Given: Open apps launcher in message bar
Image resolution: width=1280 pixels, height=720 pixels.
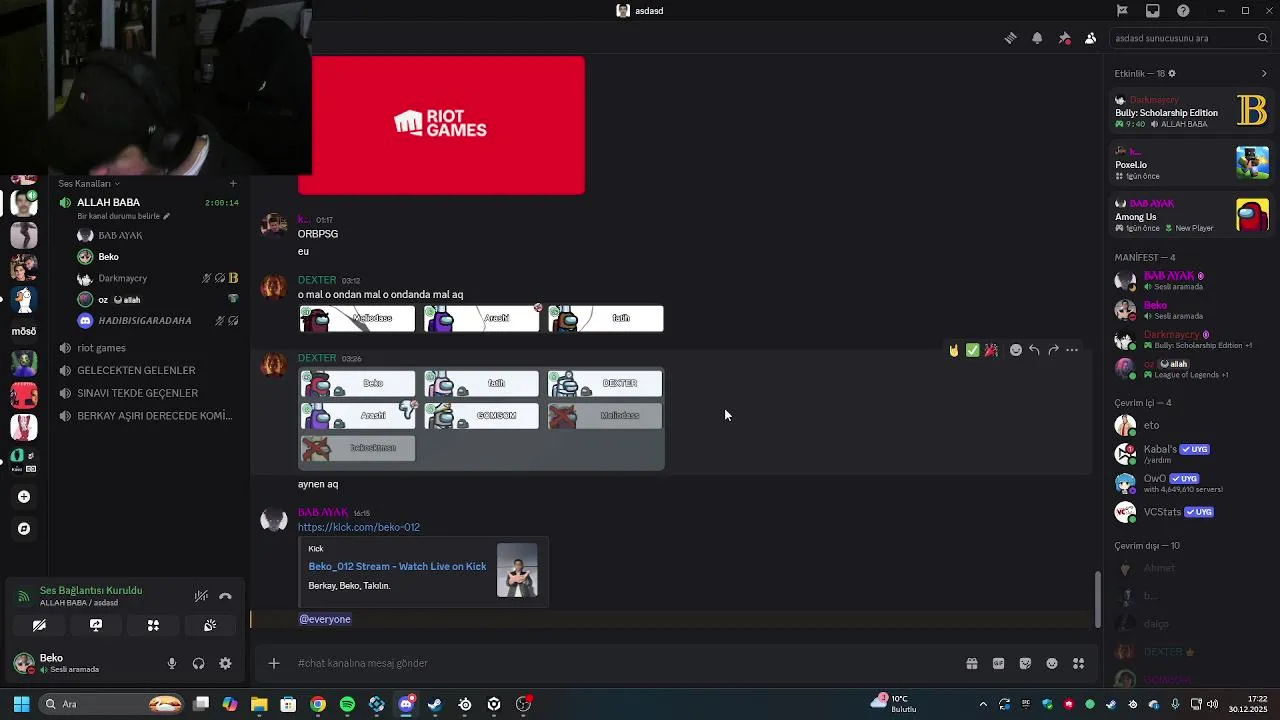Looking at the screenshot, I should click(1078, 663).
